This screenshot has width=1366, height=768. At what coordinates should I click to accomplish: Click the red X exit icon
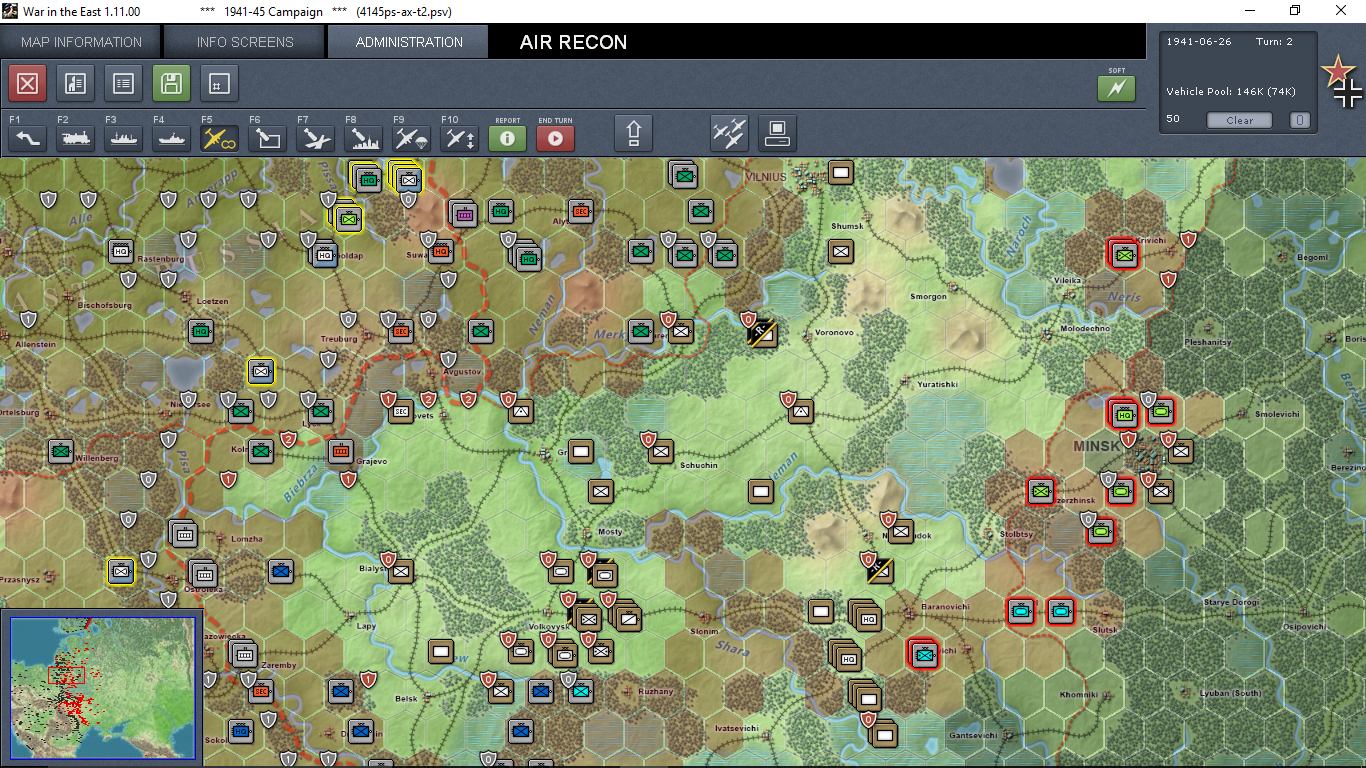[x=27, y=84]
